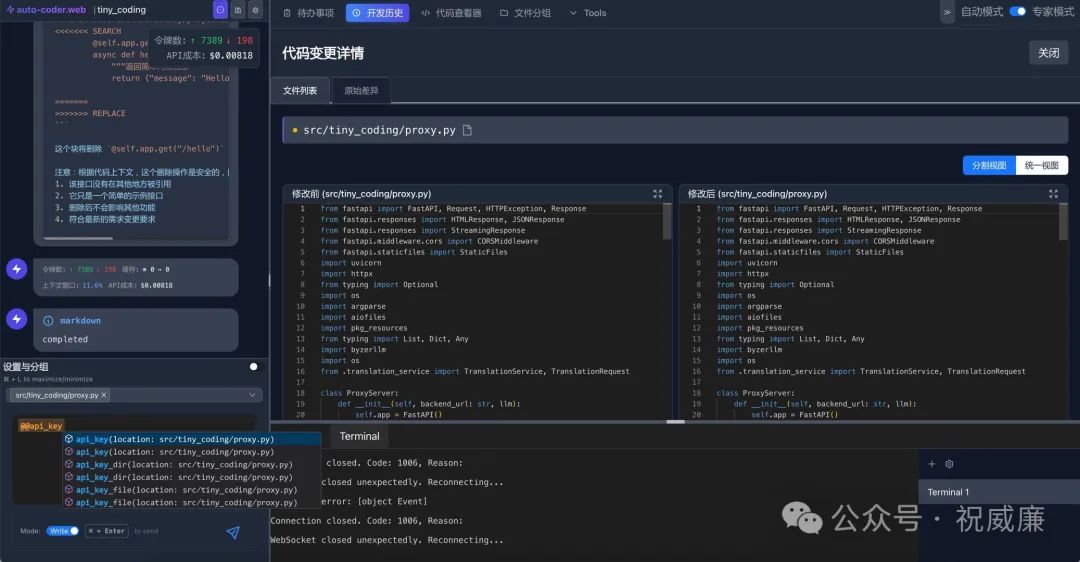Click 修改后 (src/tiny_coding/proxy.py) pane title
The height and width of the screenshot is (562, 1080).
(757, 194)
